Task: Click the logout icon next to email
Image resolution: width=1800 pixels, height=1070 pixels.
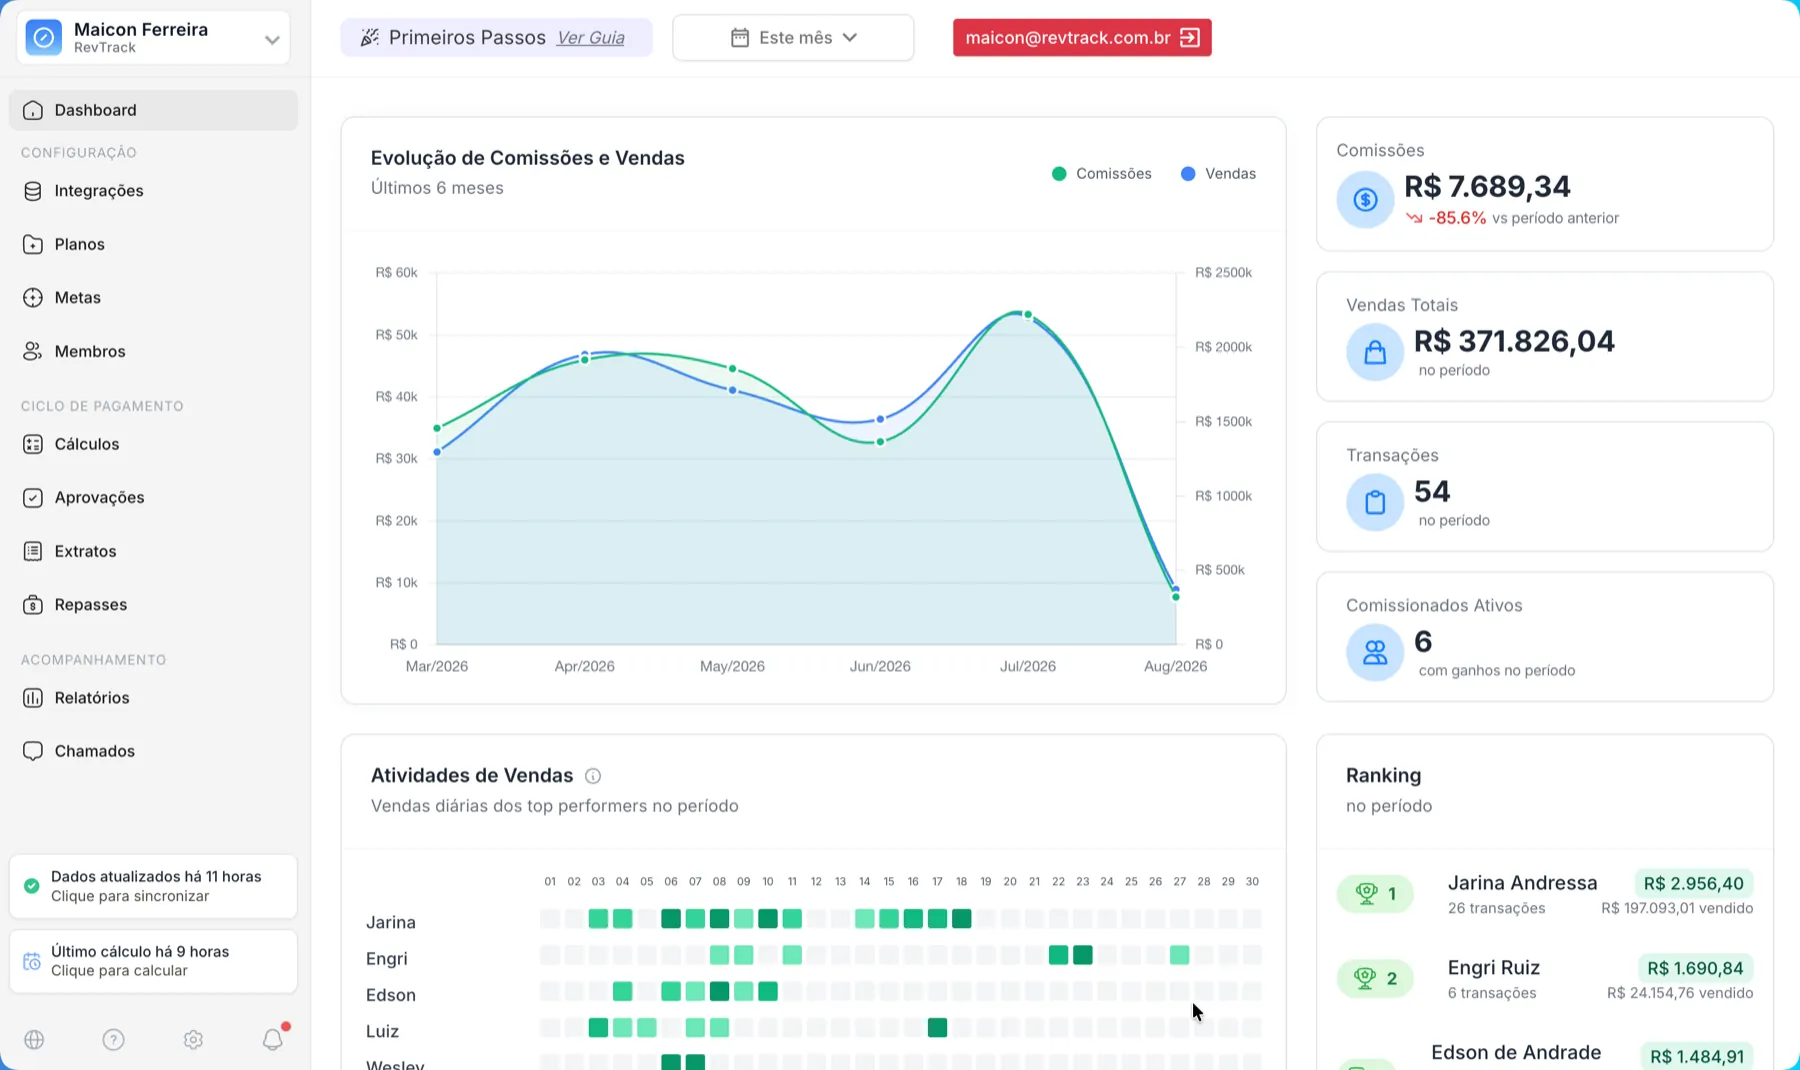Action: click(1190, 38)
